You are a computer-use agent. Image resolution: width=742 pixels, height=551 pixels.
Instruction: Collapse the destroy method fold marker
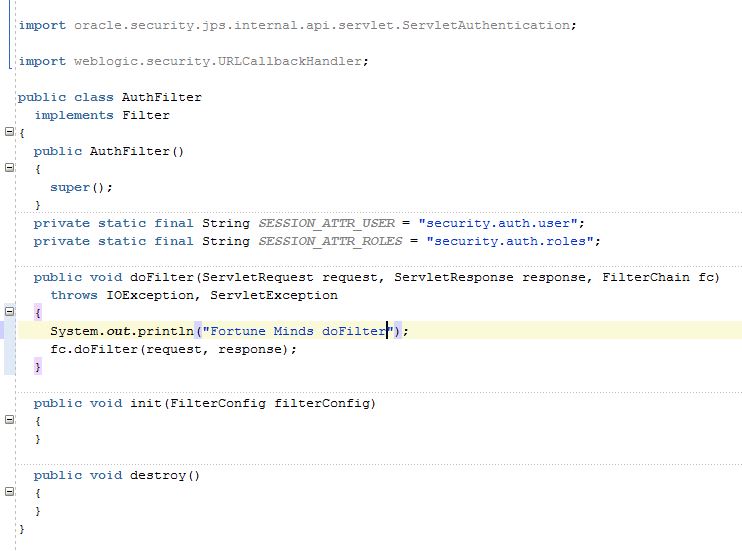click(9, 491)
